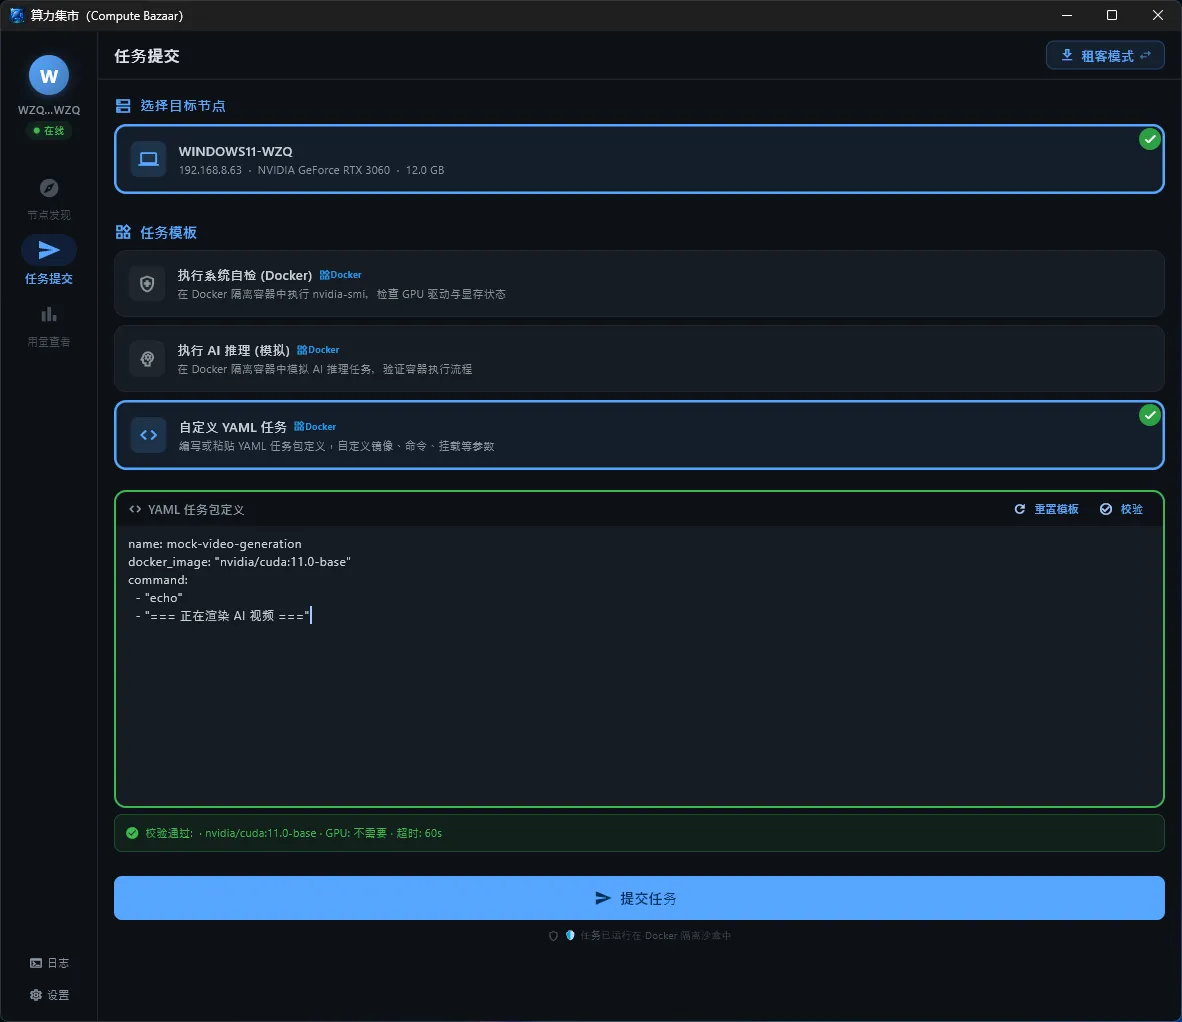Open the 用量查看 bar chart icon

tap(49, 314)
